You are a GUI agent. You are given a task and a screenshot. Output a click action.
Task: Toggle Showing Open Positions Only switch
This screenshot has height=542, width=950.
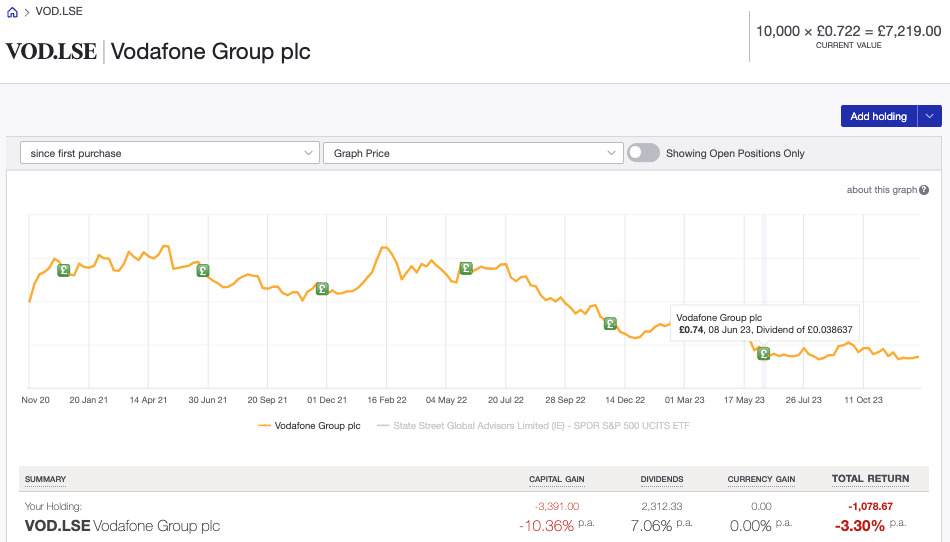tap(643, 153)
